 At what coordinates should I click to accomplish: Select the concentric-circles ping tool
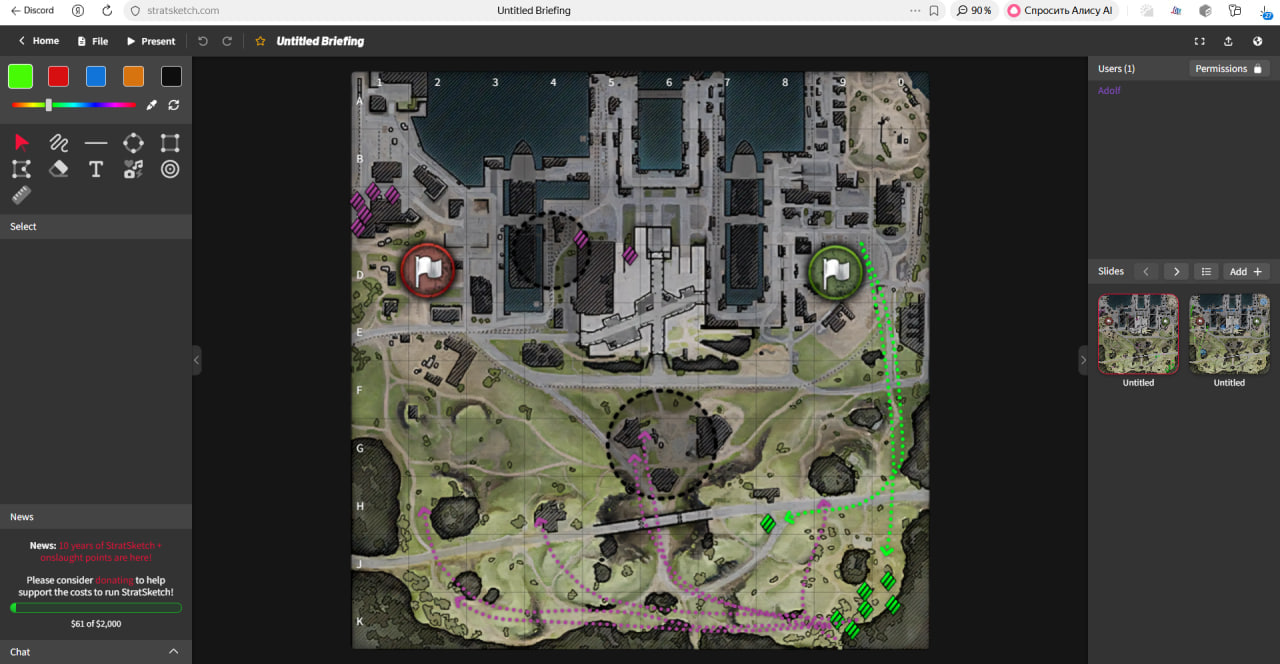(170, 169)
